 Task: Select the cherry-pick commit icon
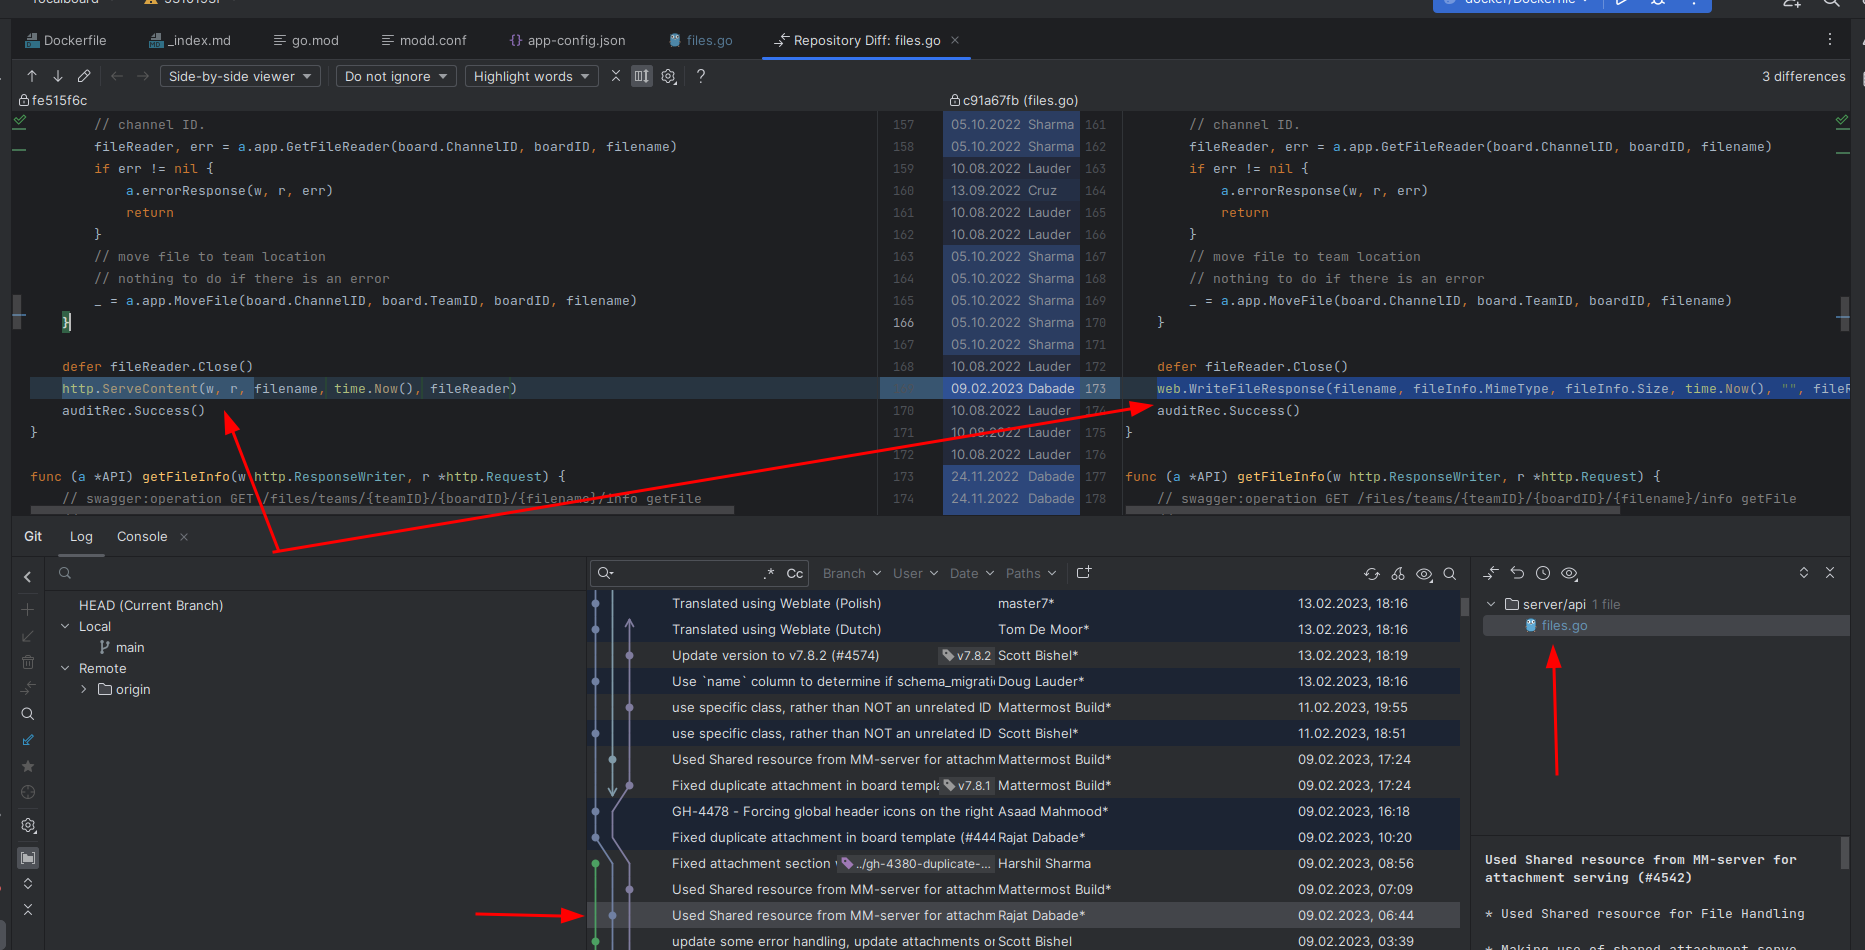(x=1398, y=574)
